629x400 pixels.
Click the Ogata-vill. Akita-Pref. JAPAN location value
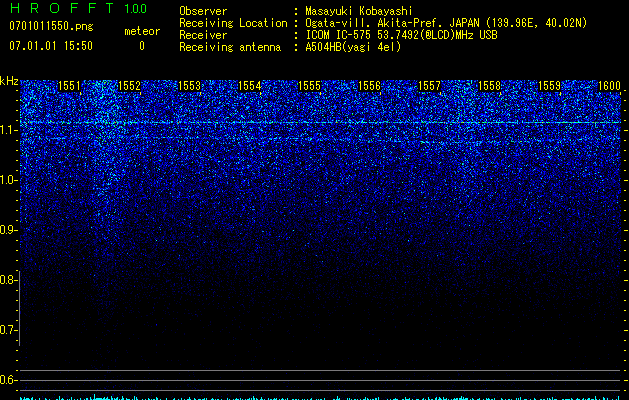446,23
